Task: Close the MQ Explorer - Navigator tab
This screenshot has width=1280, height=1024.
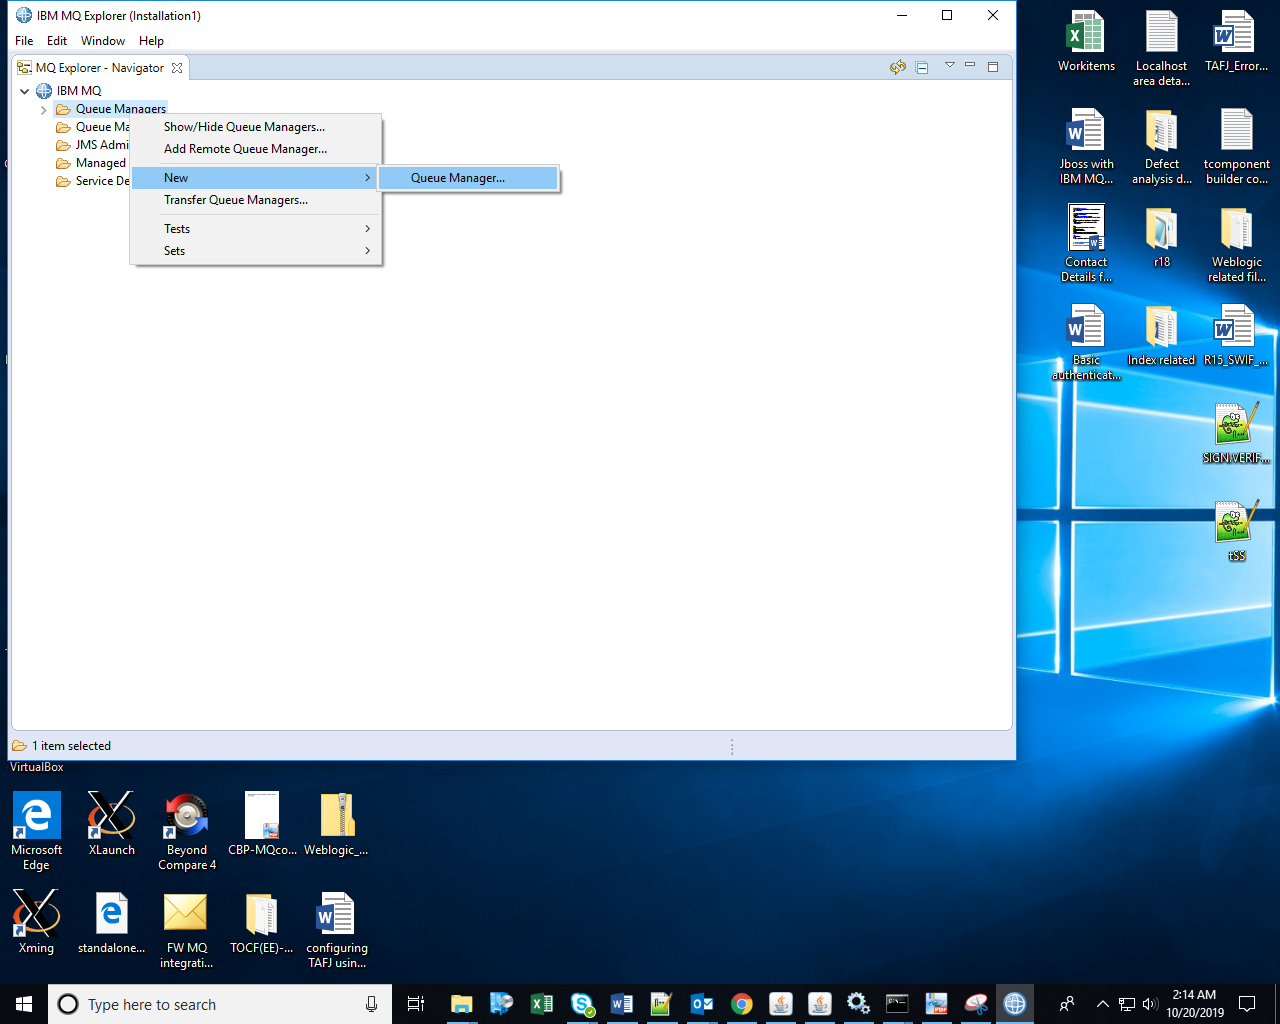Action: tap(177, 68)
